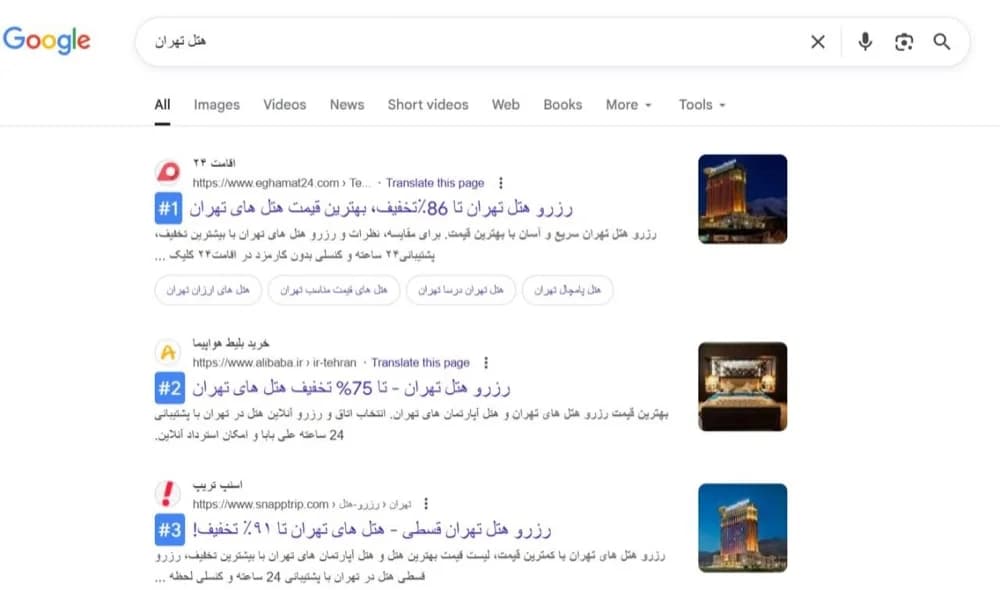The width and height of the screenshot is (1000, 590).
Task: Translate the alibaba.ir result page
Action: pyautogui.click(x=420, y=363)
